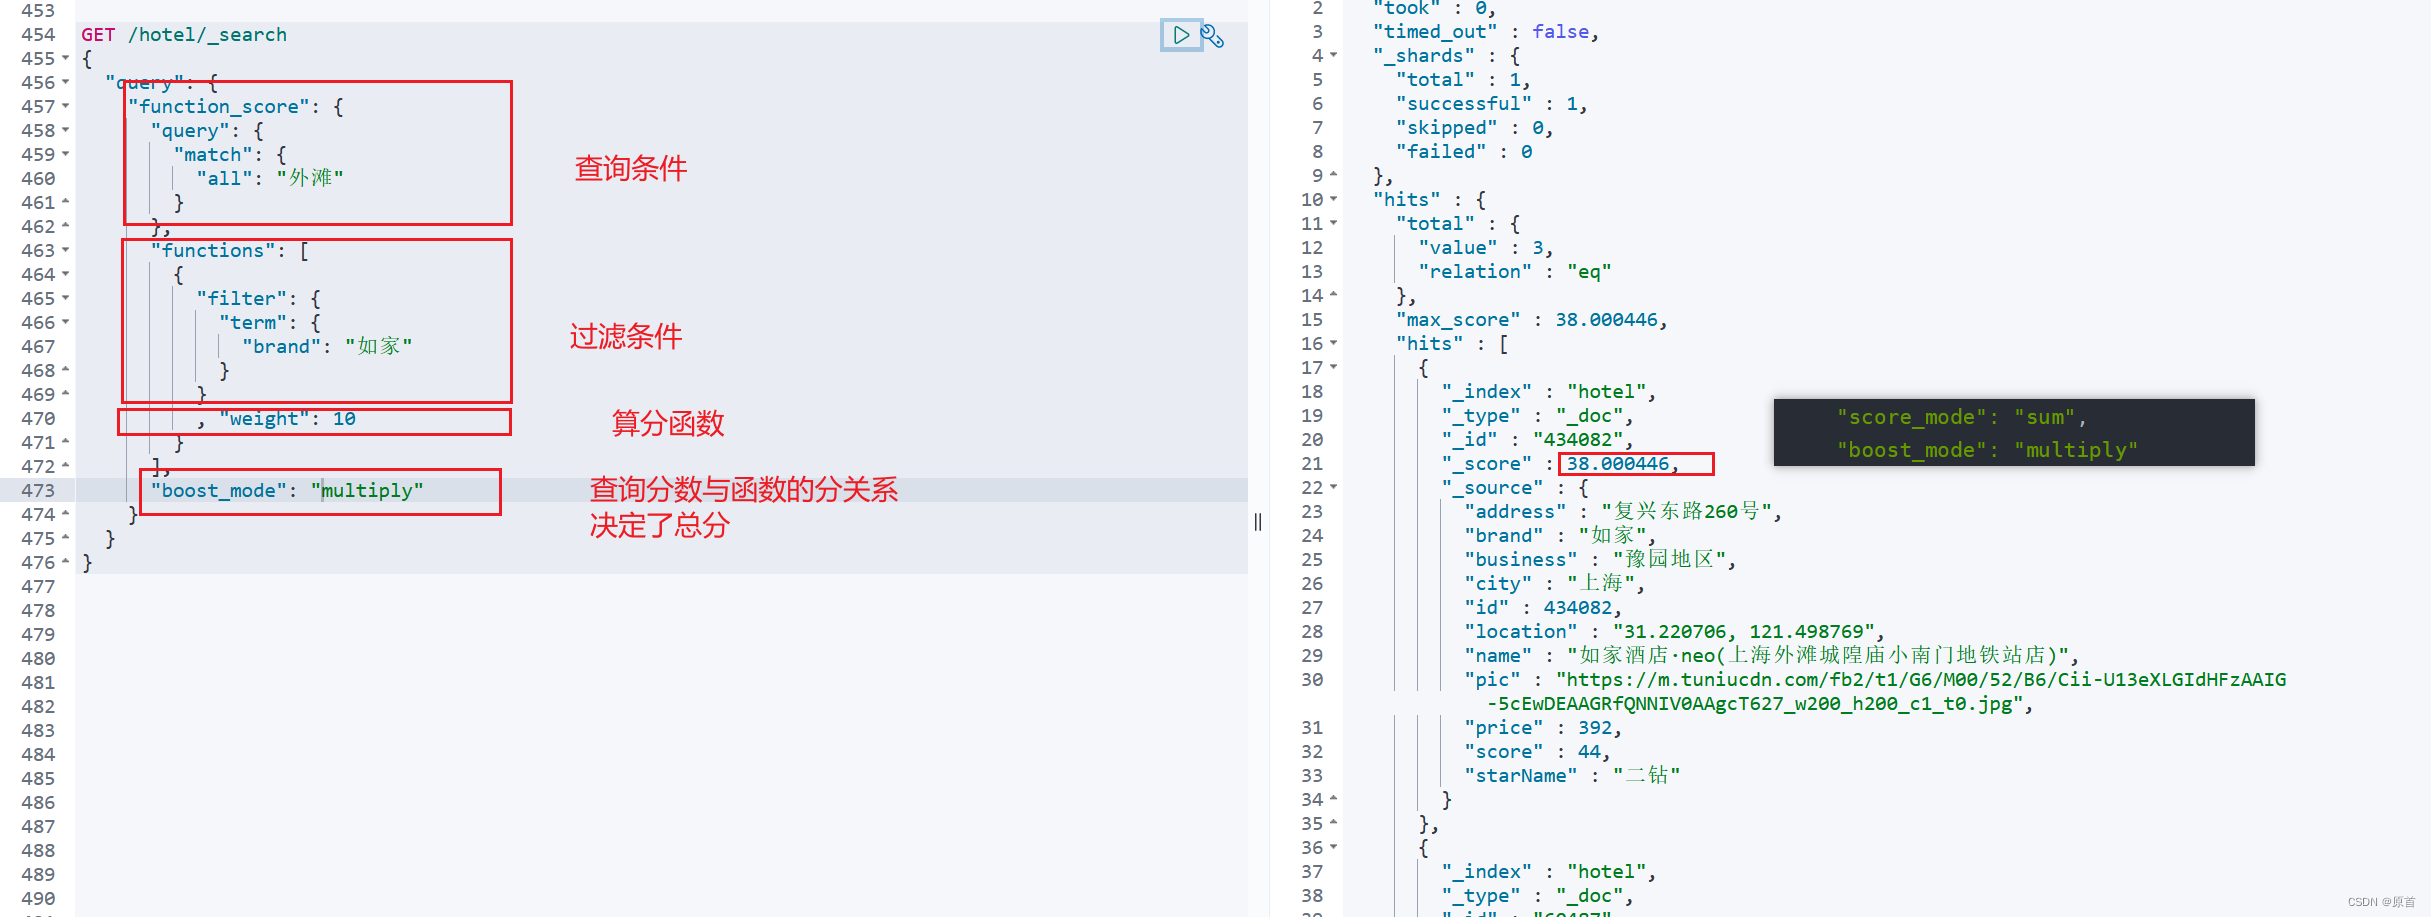Click the "score" : 44 value
Viewport: 2431px width, 917px height.
point(1589,752)
